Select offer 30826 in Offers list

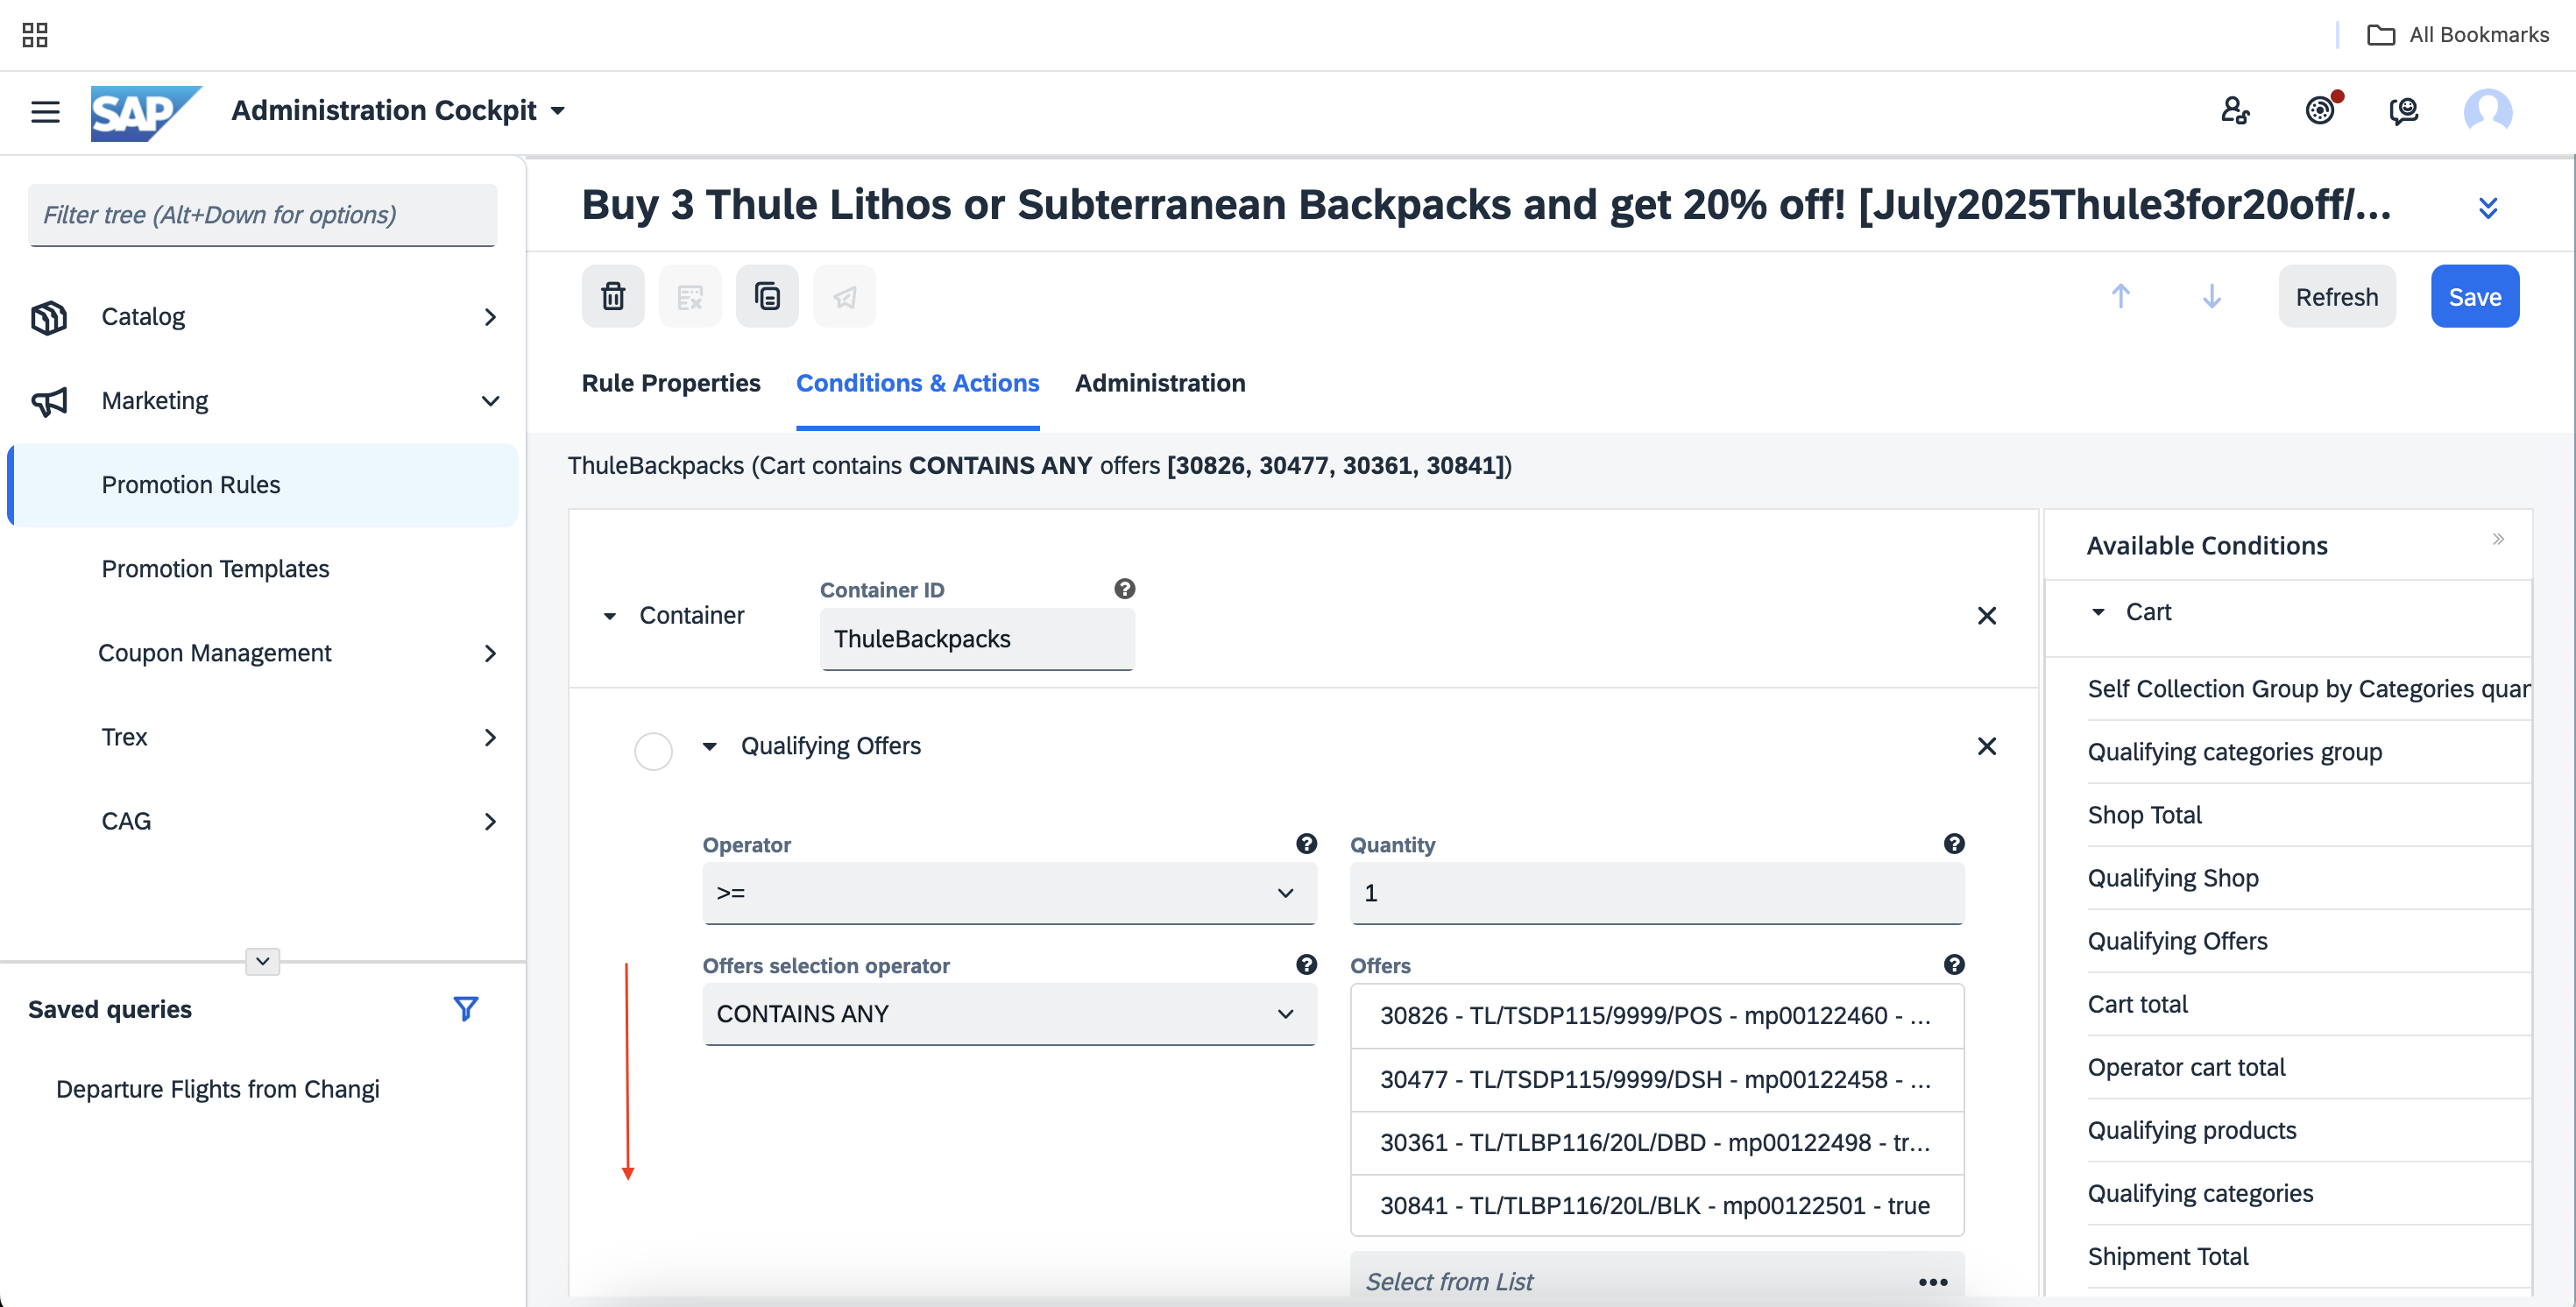pyautogui.click(x=1656, y=1016)
